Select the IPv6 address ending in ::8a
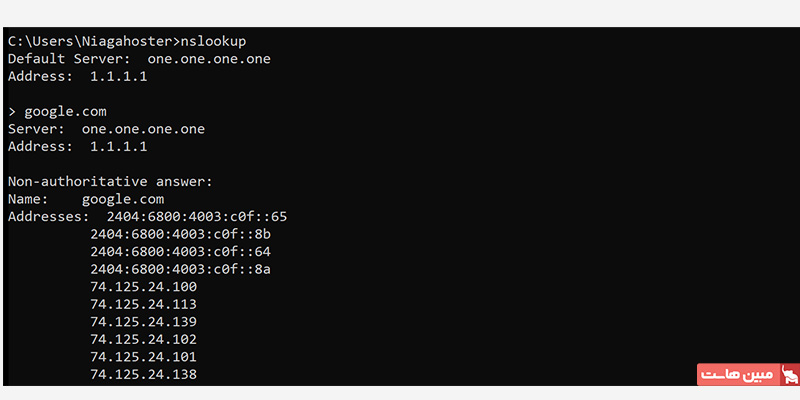 (x=181, y=269)
